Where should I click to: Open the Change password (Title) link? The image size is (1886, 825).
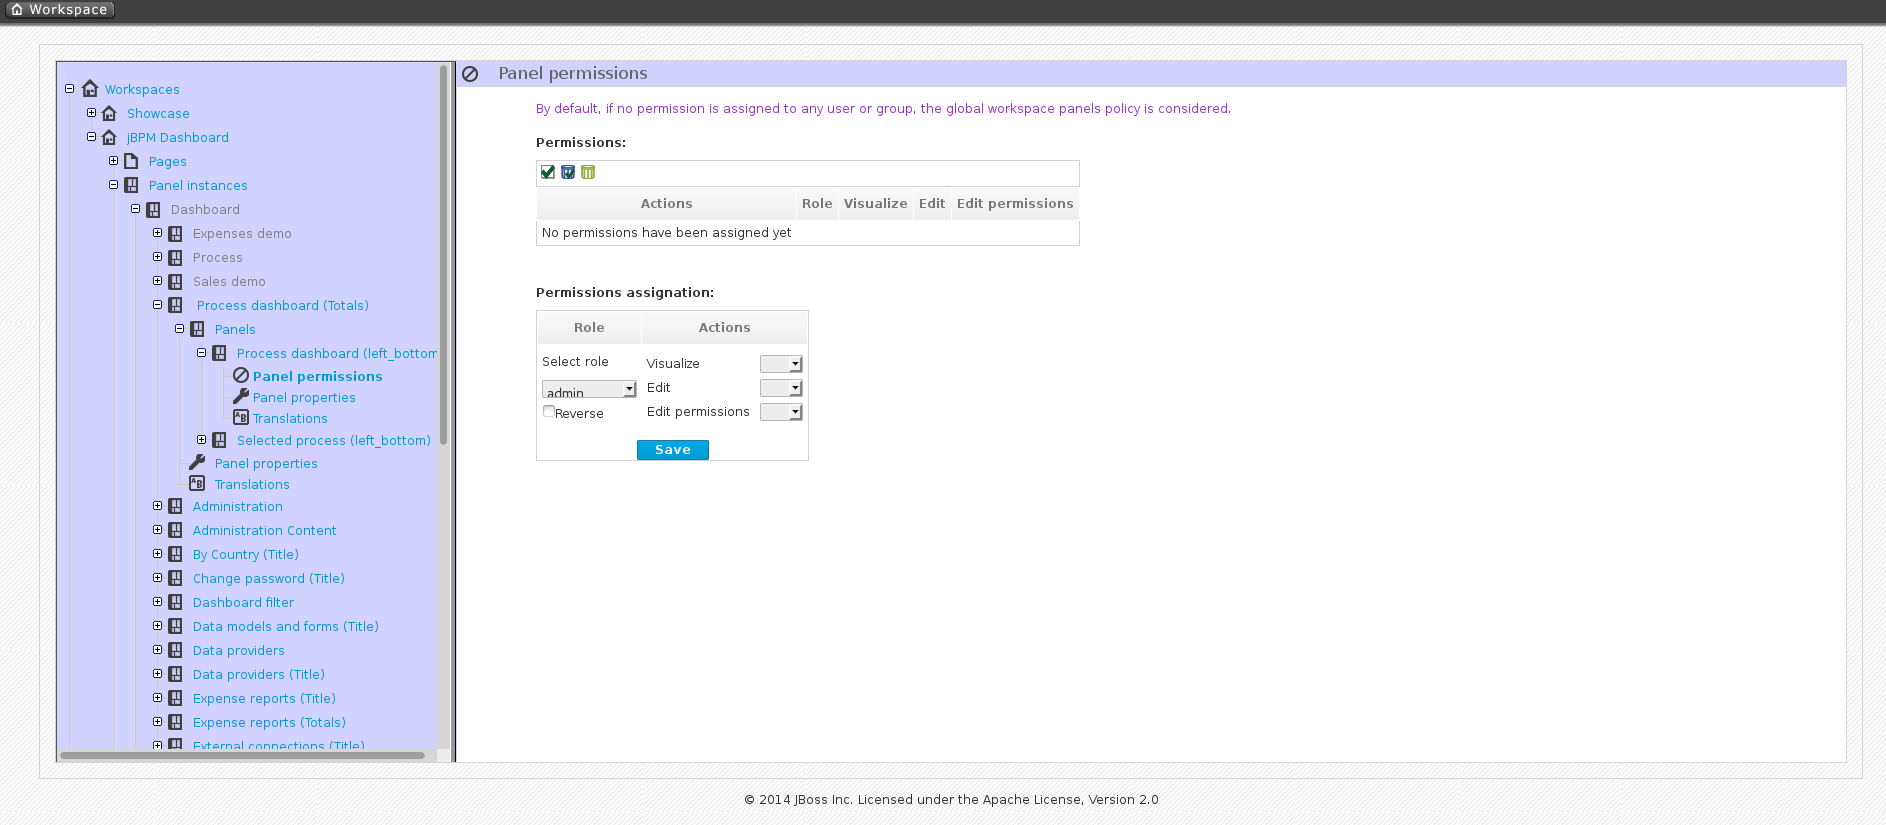click(x=269, y=578)
